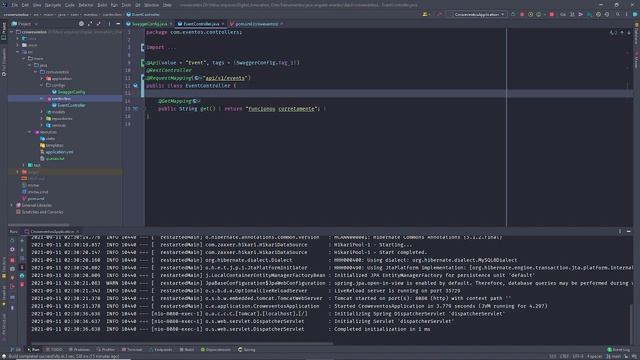This screenshot has height=360, width=640.
Task: Click the class gutter icon beside EventController
Action: [136, 86]
